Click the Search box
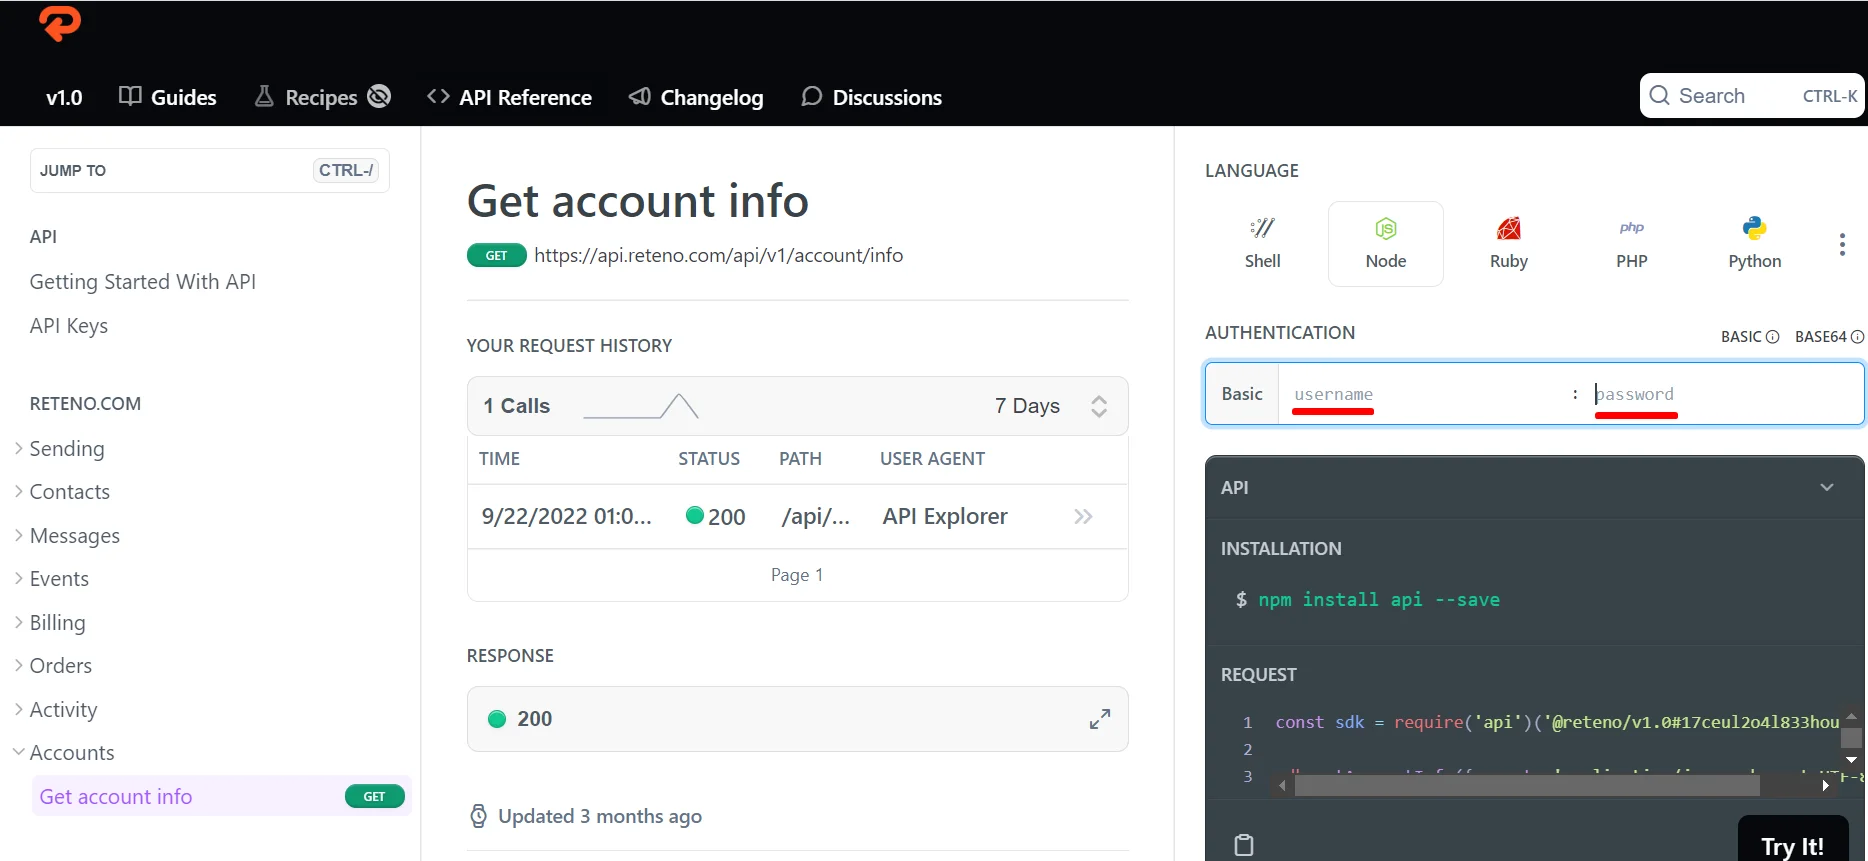 [x=1752, y=96]
